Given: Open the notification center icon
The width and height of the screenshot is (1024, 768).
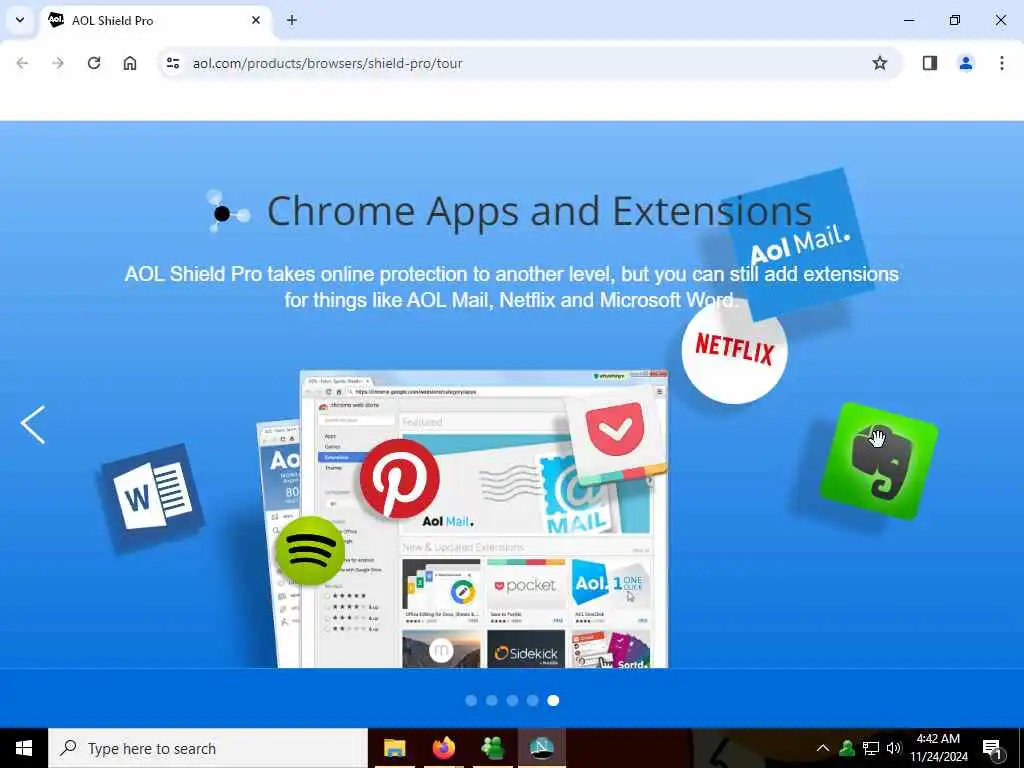Looking at the screenshot, I should point(992,749).
